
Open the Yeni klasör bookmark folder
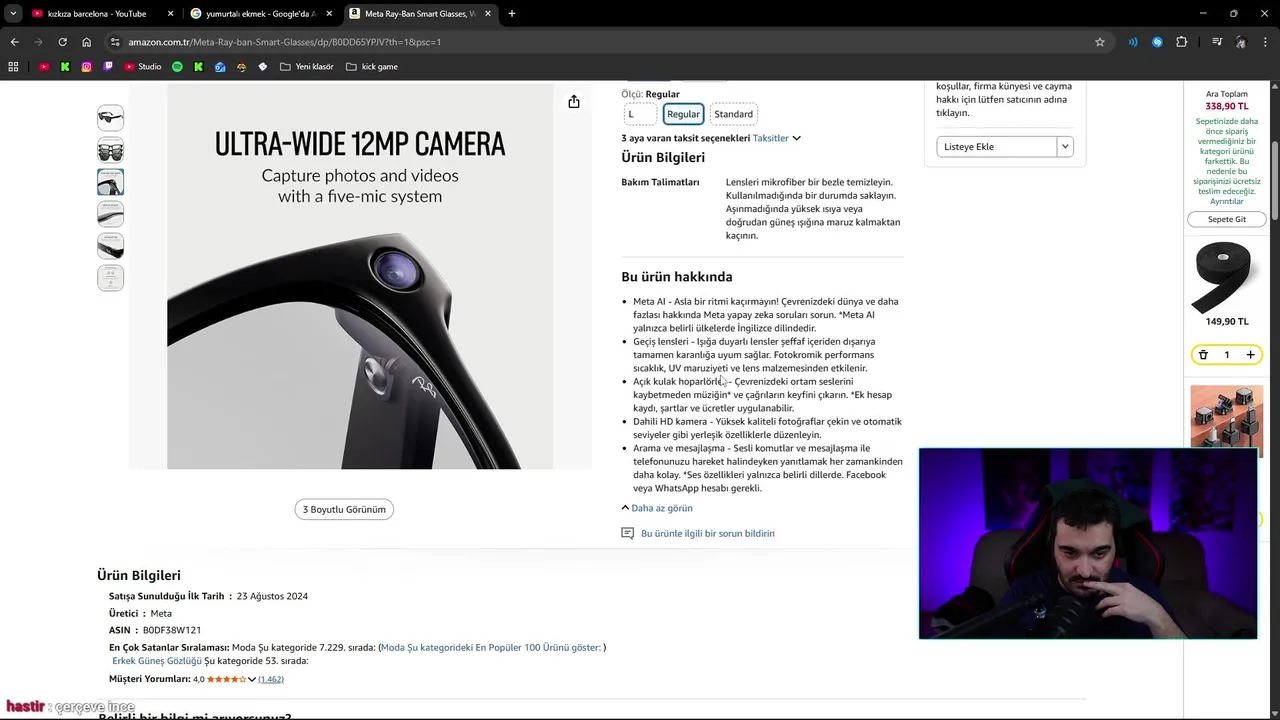click(307, 67)
